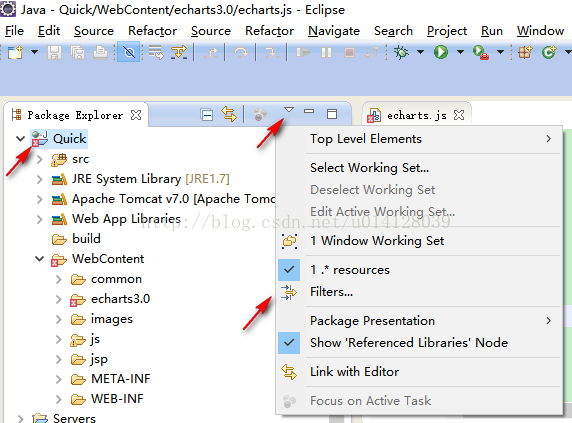This screenshot has height=423, width=572.
Task: Click the Print toolbar icon
Action: [x=100, y=53]
